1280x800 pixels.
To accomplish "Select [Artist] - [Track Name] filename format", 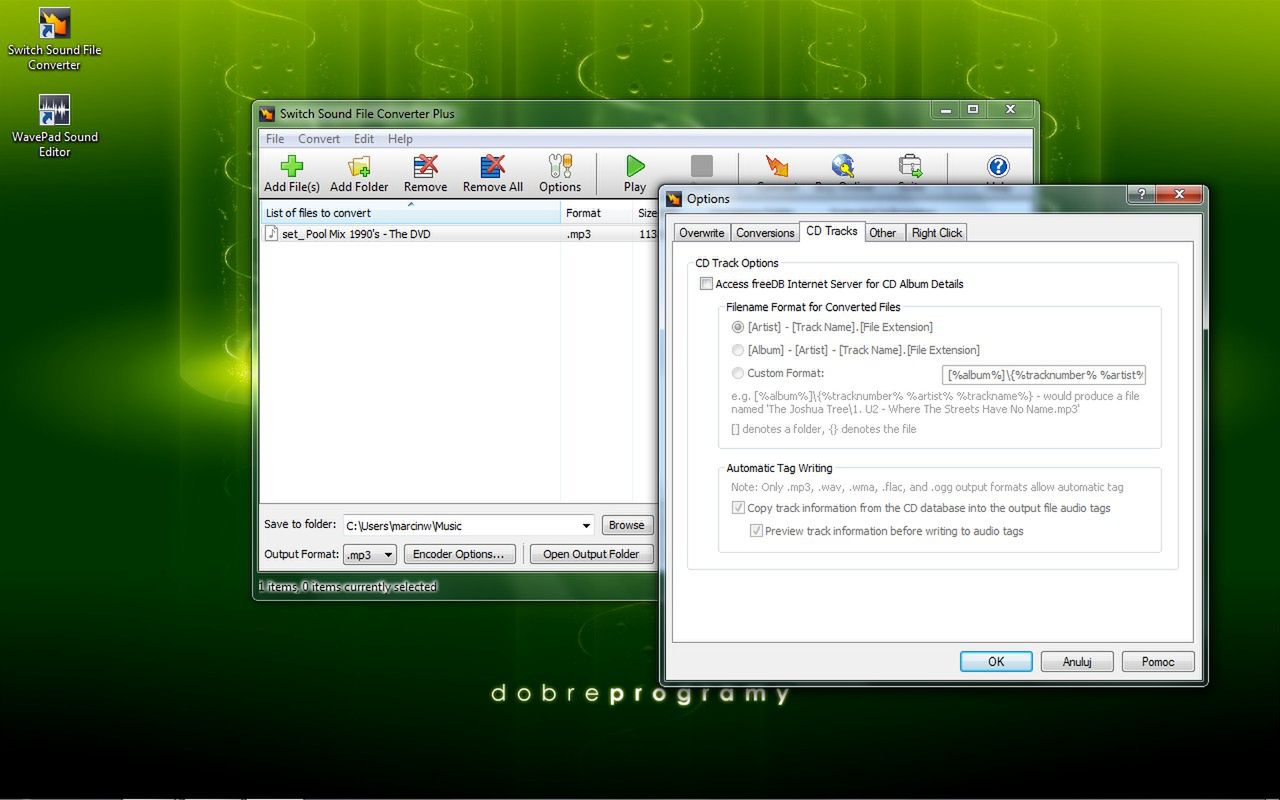I will tap(738, 327).
